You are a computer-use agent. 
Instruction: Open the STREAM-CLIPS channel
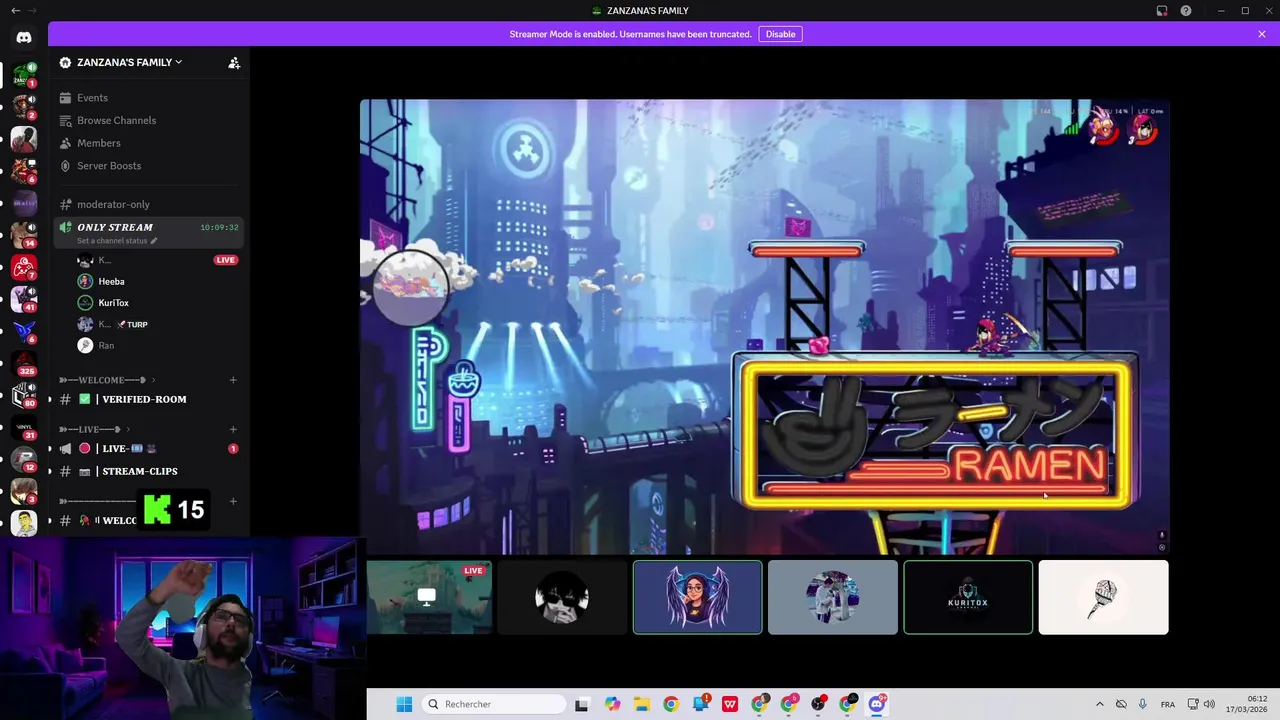click(148, 471)
